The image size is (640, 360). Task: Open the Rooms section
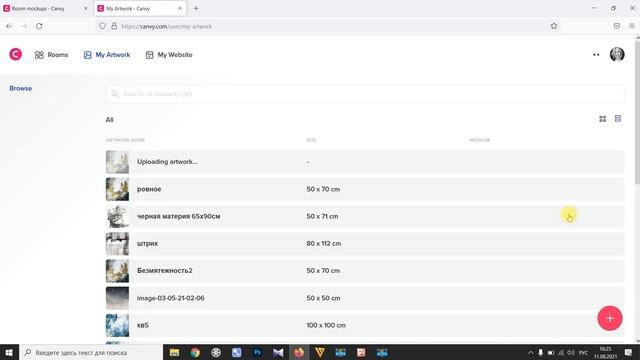pos(51,55)
